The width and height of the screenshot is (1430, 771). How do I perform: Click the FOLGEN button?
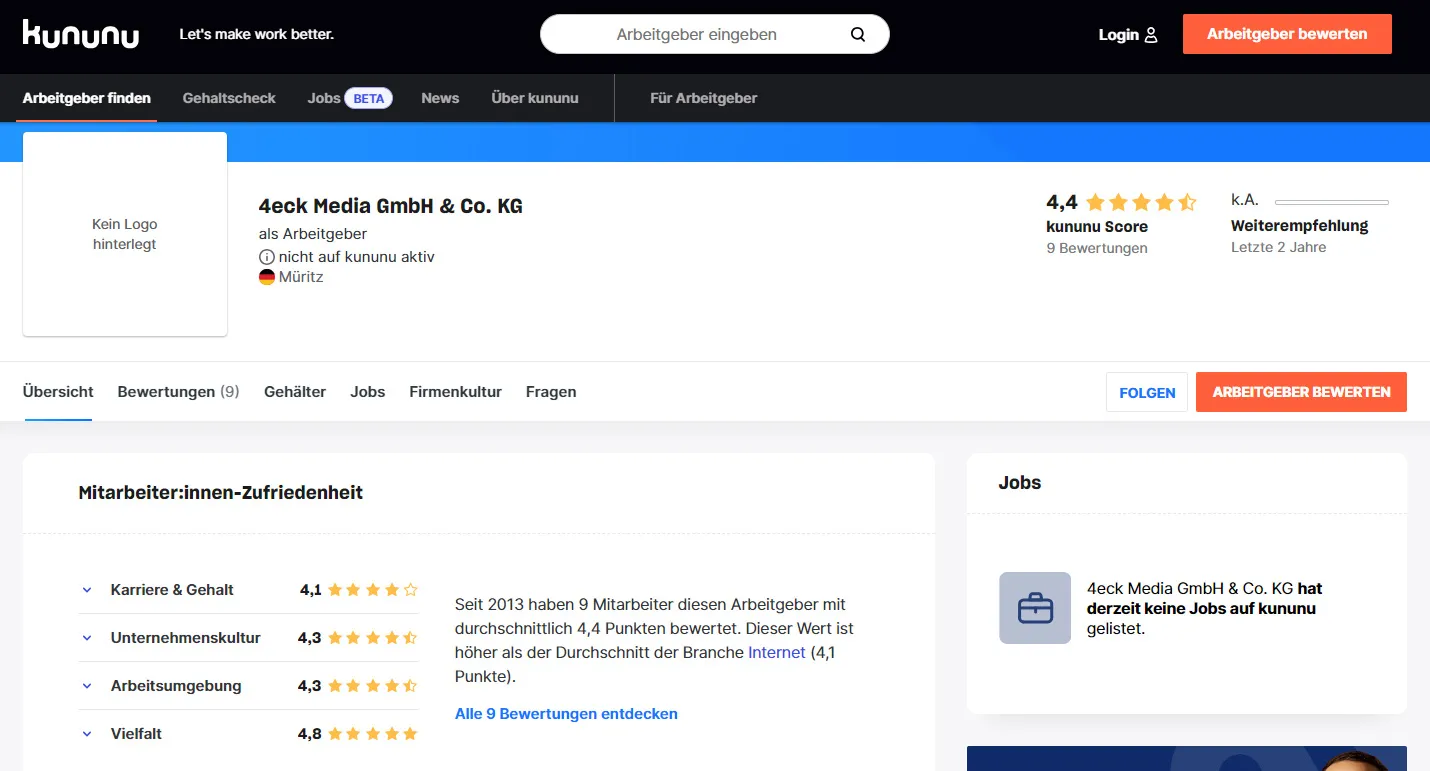tap(1147, 392)
